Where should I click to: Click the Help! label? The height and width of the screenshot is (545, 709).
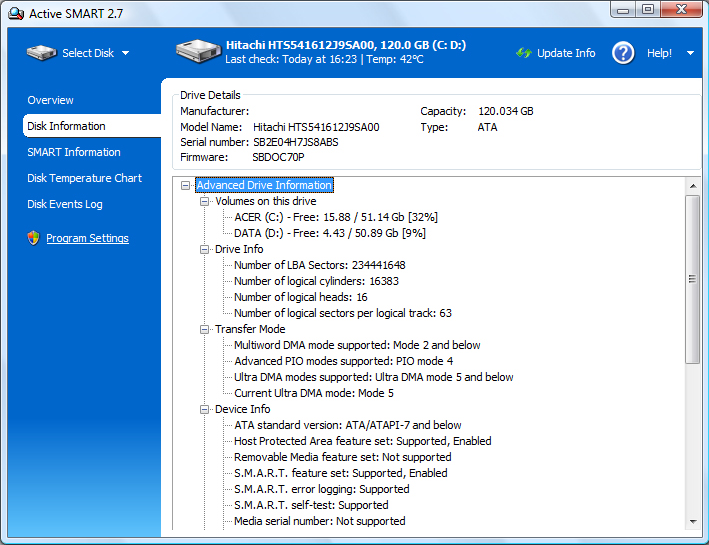click(659, 53)
